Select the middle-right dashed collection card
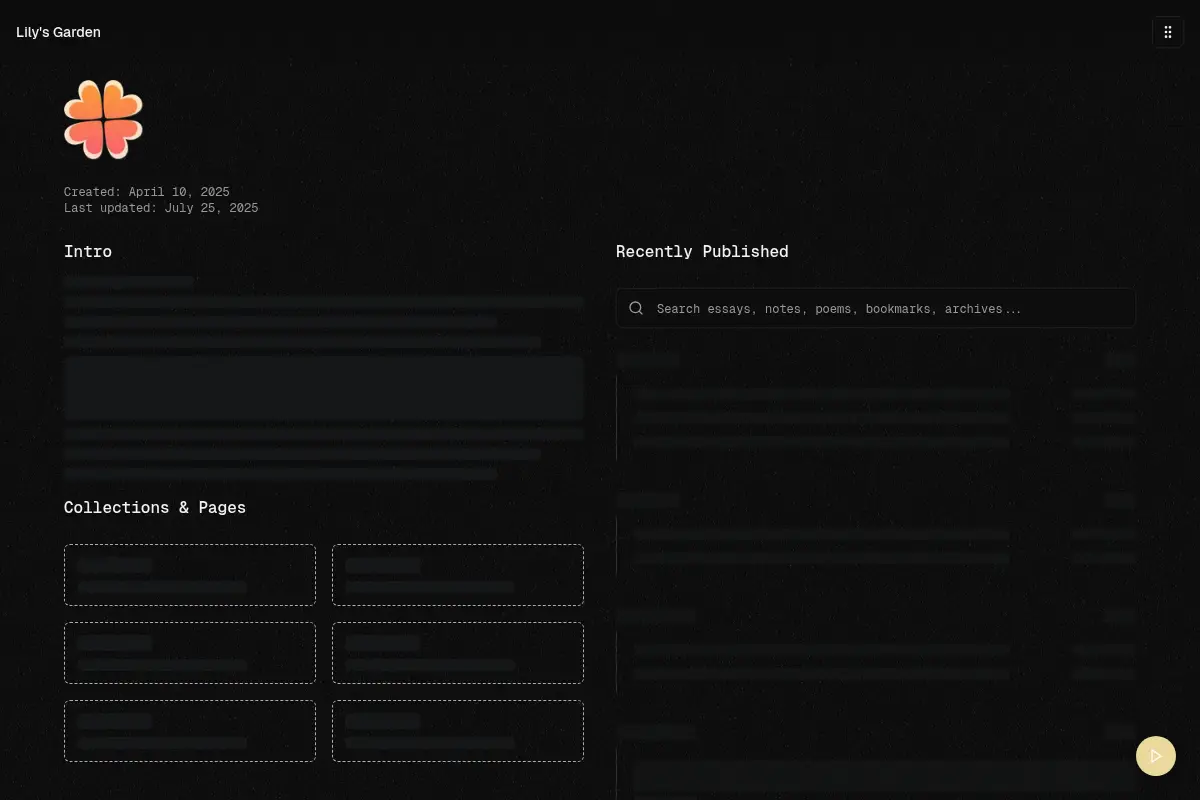The image size is (1200, 800). point(458,653)
